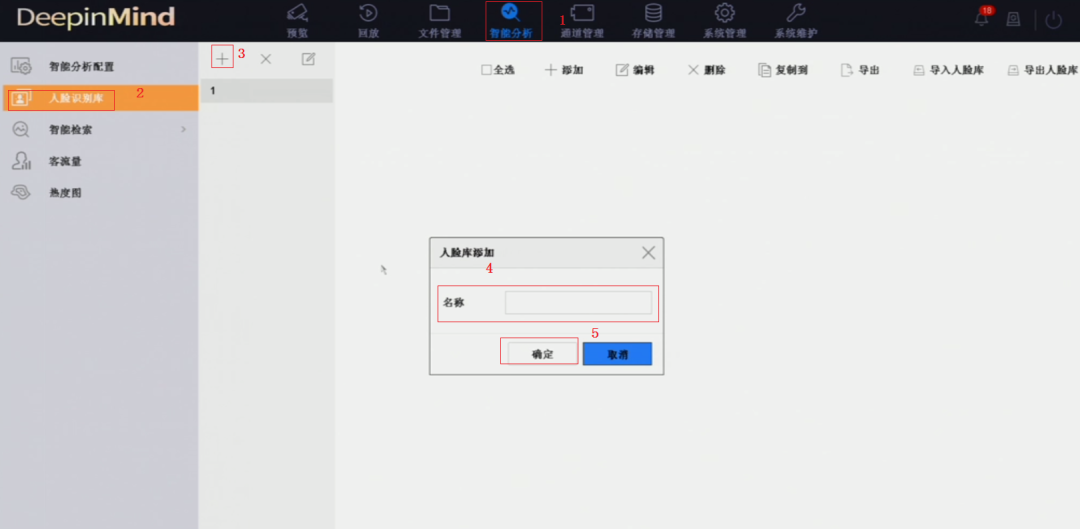Open 热度图 heat map in the sidebar
This screenshot has height=529, width=1080.
[x=65, y=192]
